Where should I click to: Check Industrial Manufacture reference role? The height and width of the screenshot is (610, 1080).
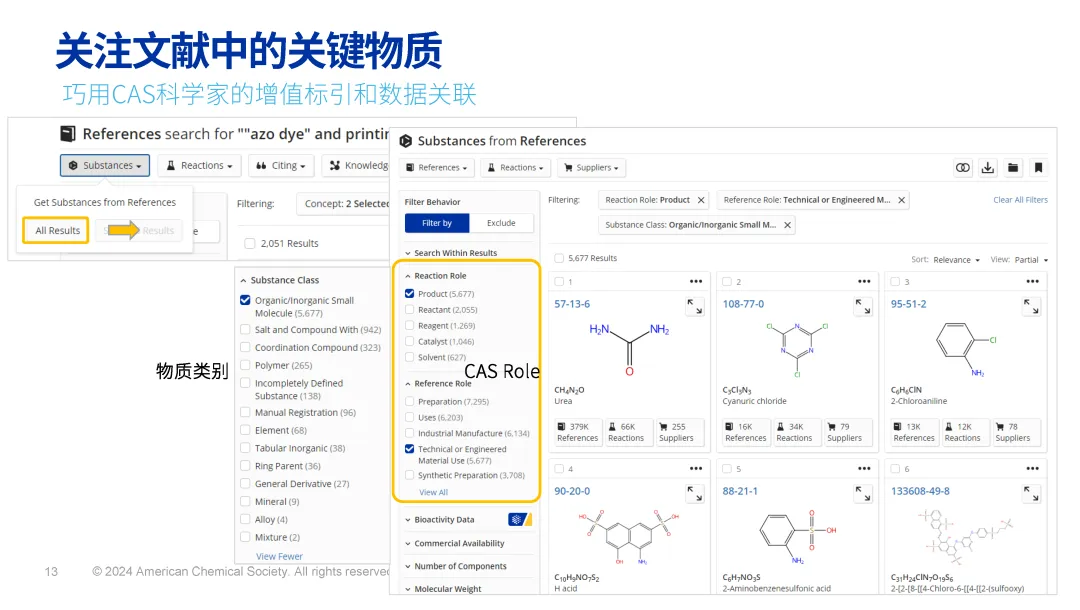410,433
